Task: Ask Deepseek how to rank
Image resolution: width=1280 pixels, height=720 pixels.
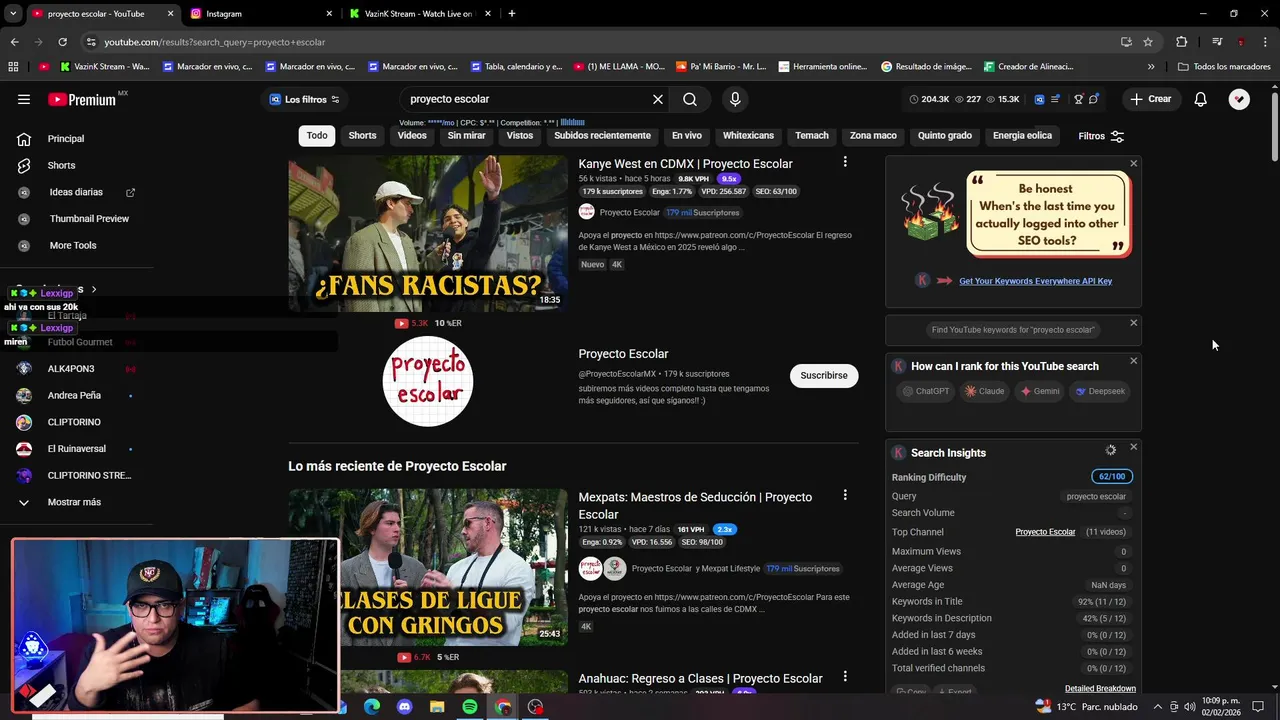Action: point(1100,391)
